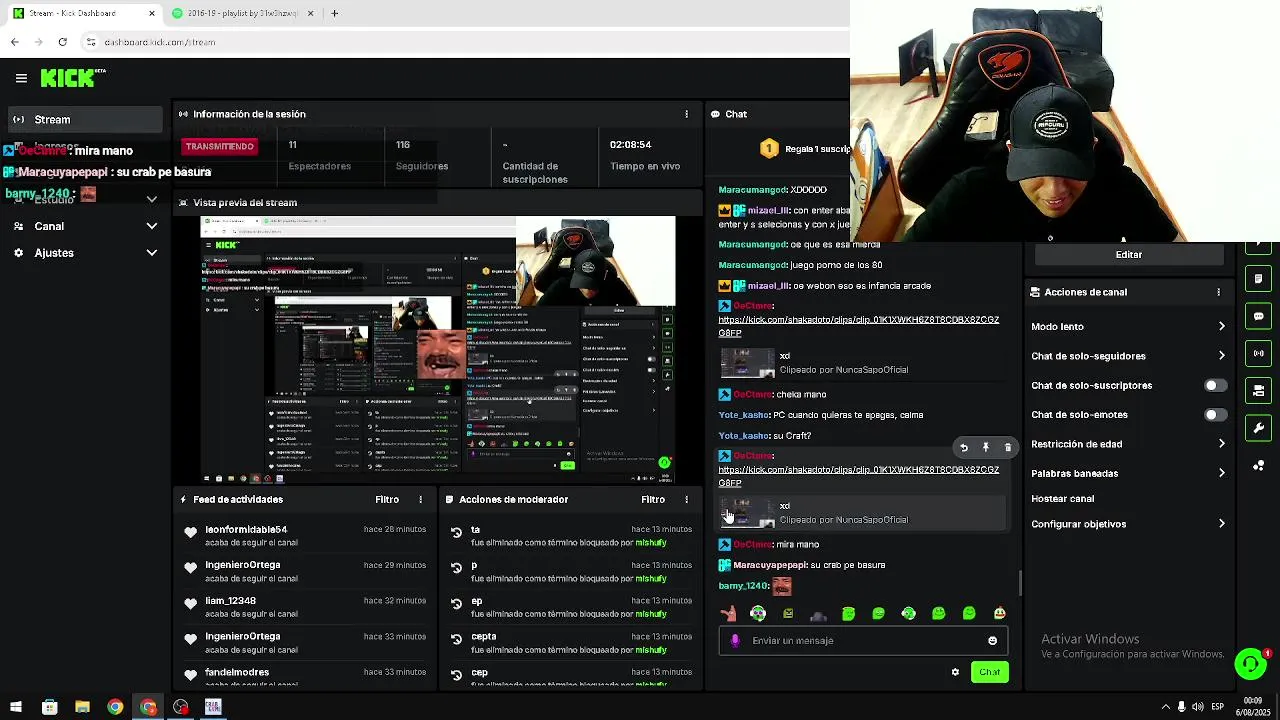The height and width of the screenshot is (720, 1280).
Task: Open the emoji picker in message box
Action: coord(992,641)
